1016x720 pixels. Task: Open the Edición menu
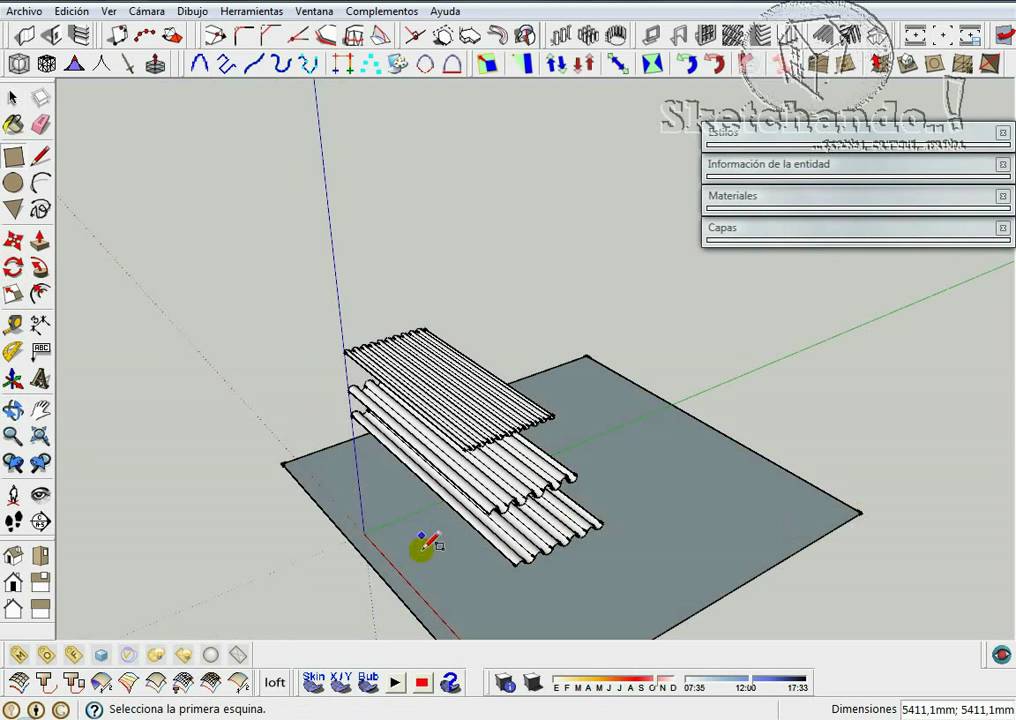coord(72,11)
